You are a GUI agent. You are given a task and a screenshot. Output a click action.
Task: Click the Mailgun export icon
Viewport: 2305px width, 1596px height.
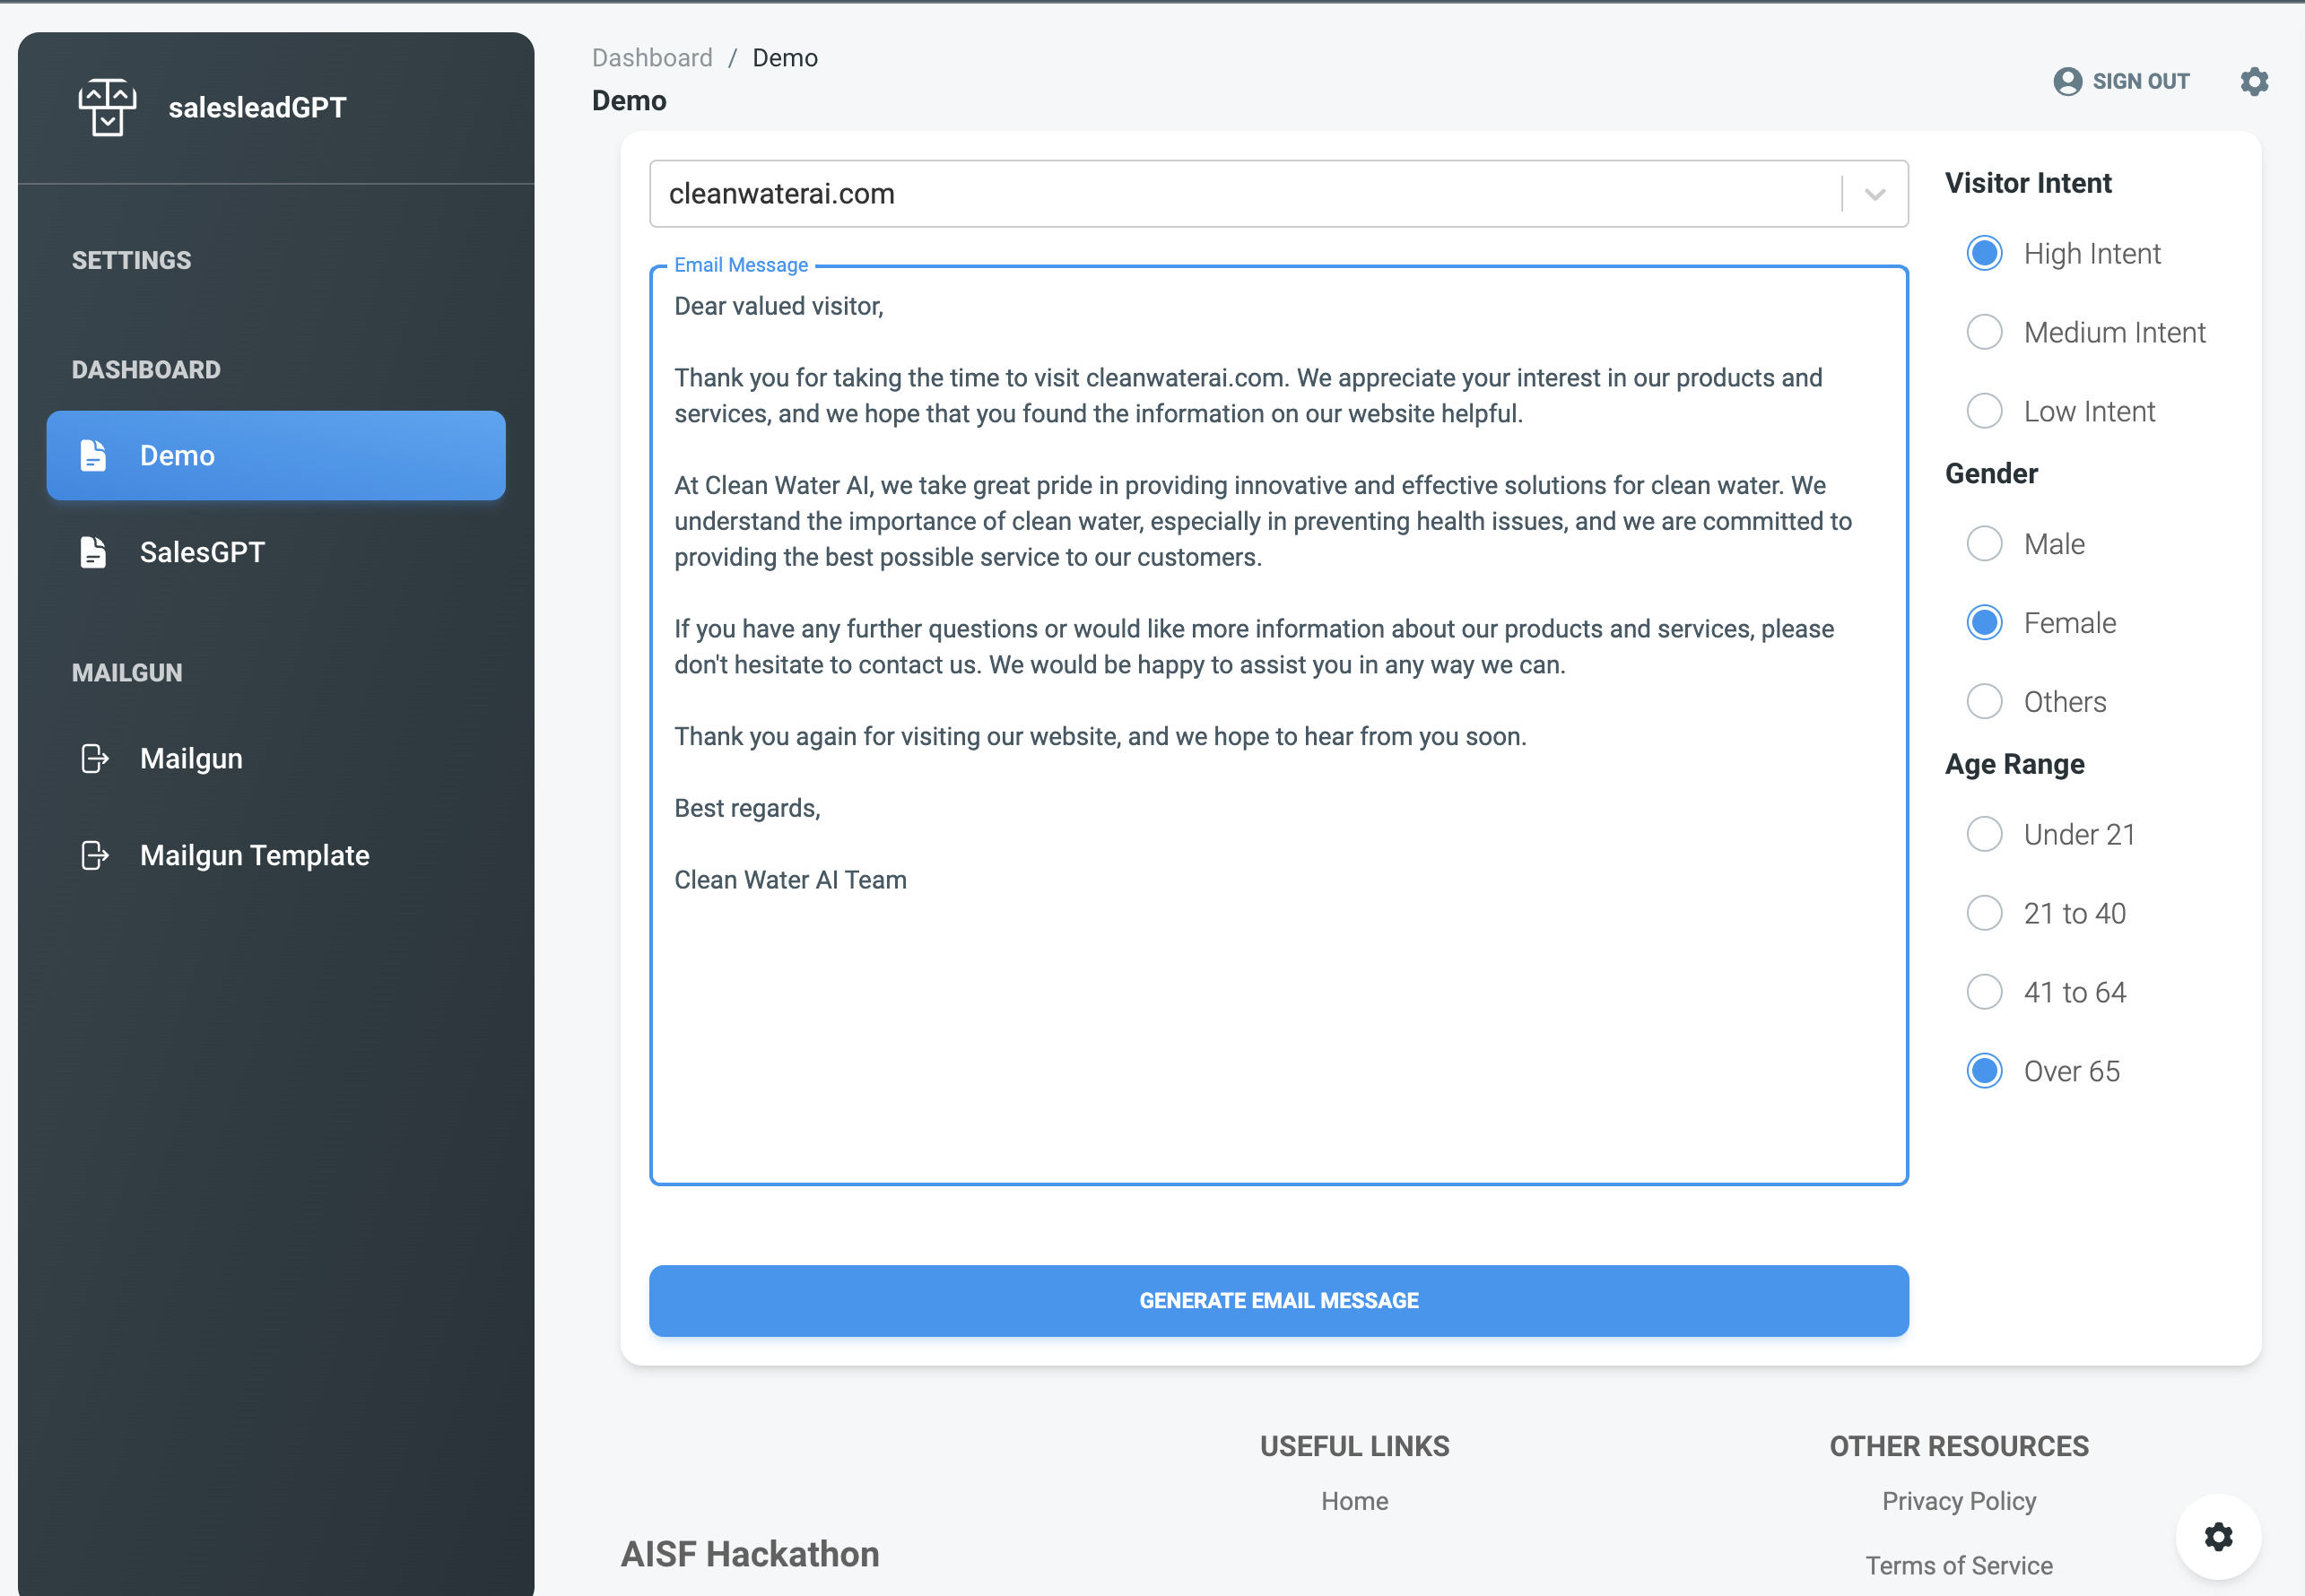pyautogui.click(x=93, y=758)
